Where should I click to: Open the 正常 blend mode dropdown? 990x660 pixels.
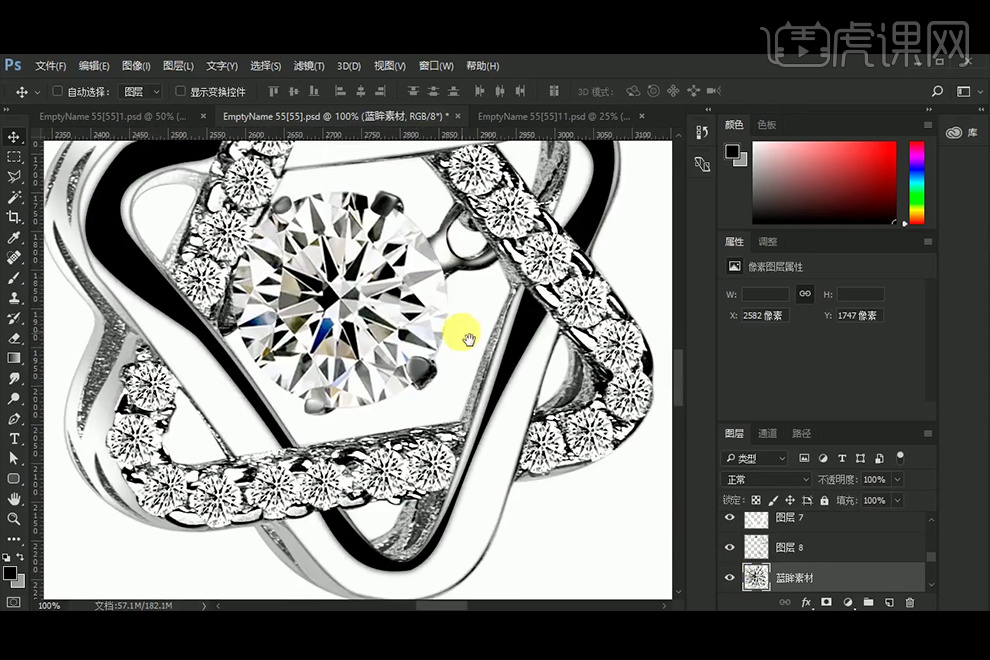[x=766, y=480]
